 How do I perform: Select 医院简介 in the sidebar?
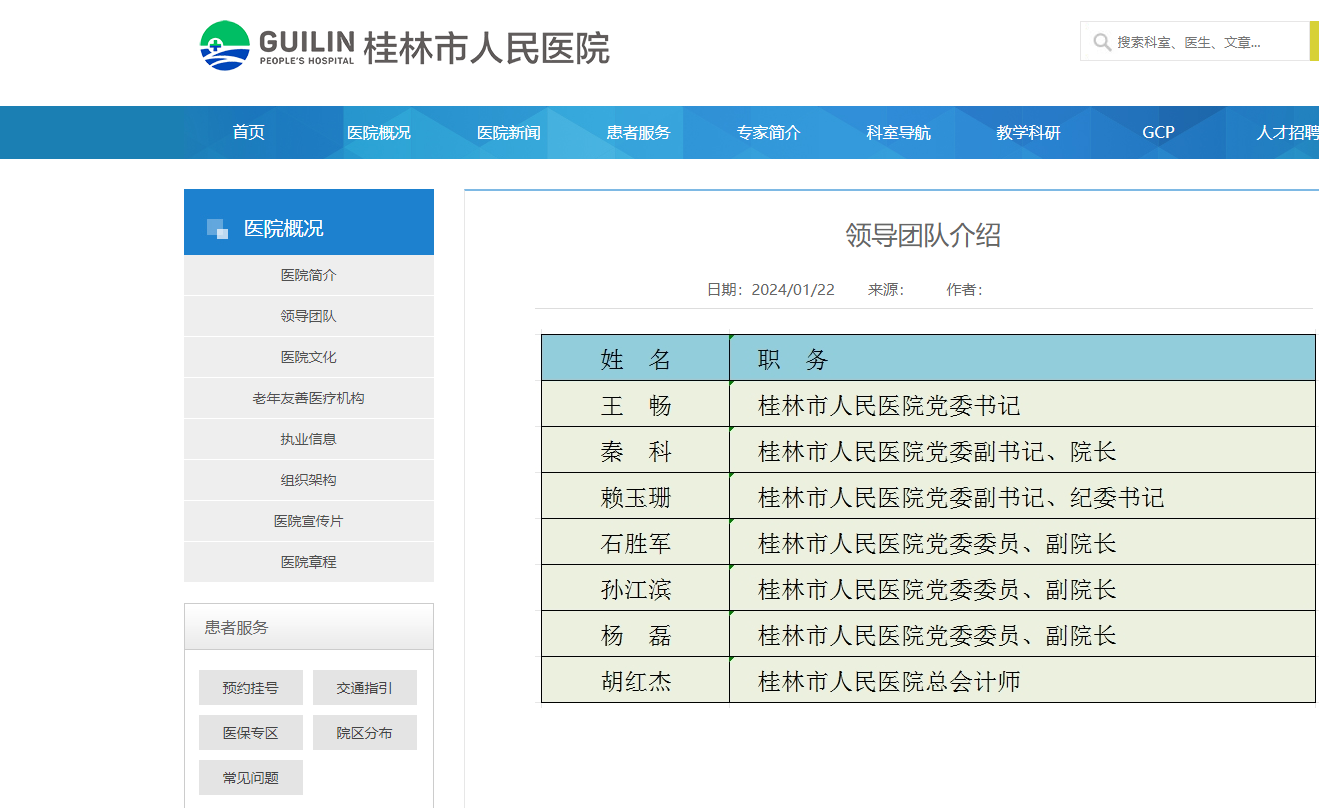[309, 275]
